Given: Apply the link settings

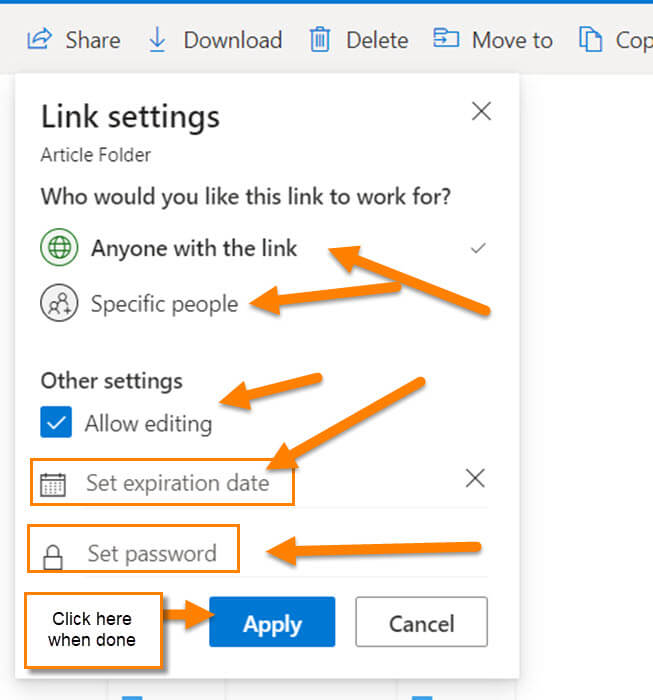Looking at the screenshot, I should [272, 622].
